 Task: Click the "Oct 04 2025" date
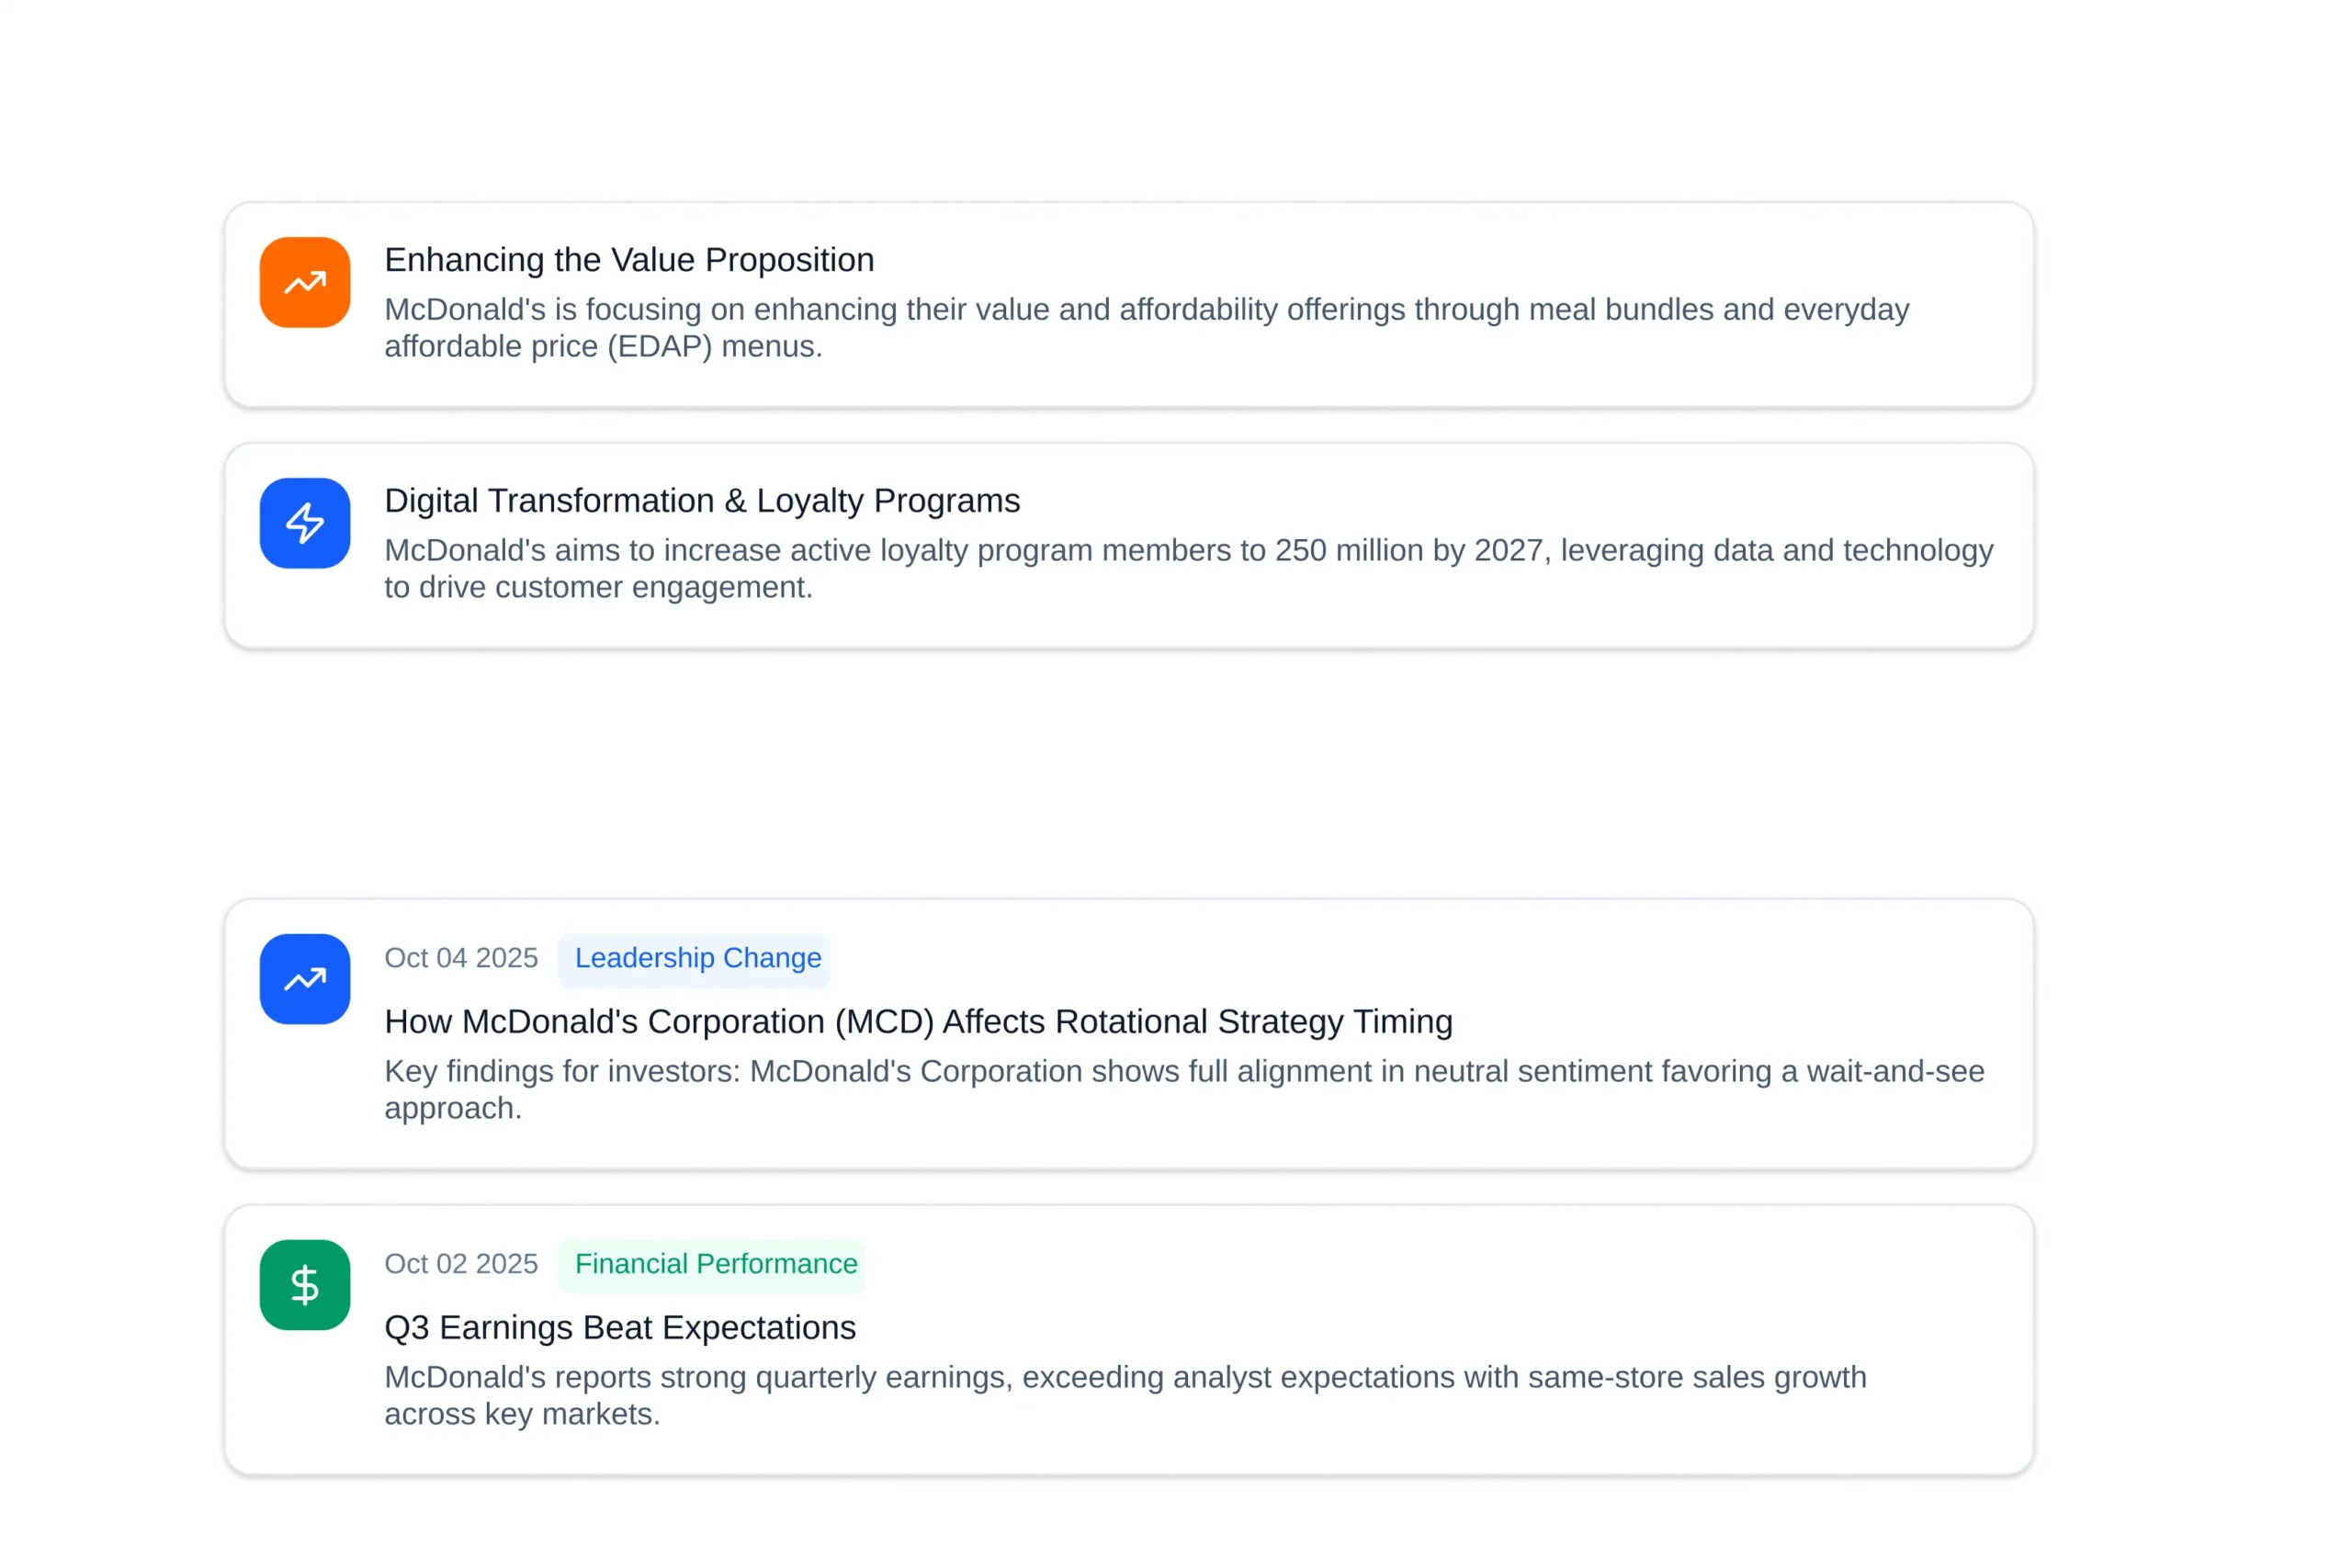point(461,958)
